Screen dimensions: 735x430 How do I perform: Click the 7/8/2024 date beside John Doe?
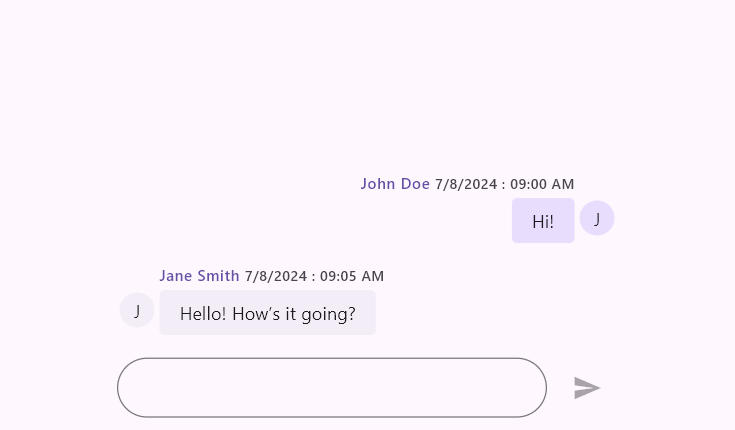[x=466, y=184]
